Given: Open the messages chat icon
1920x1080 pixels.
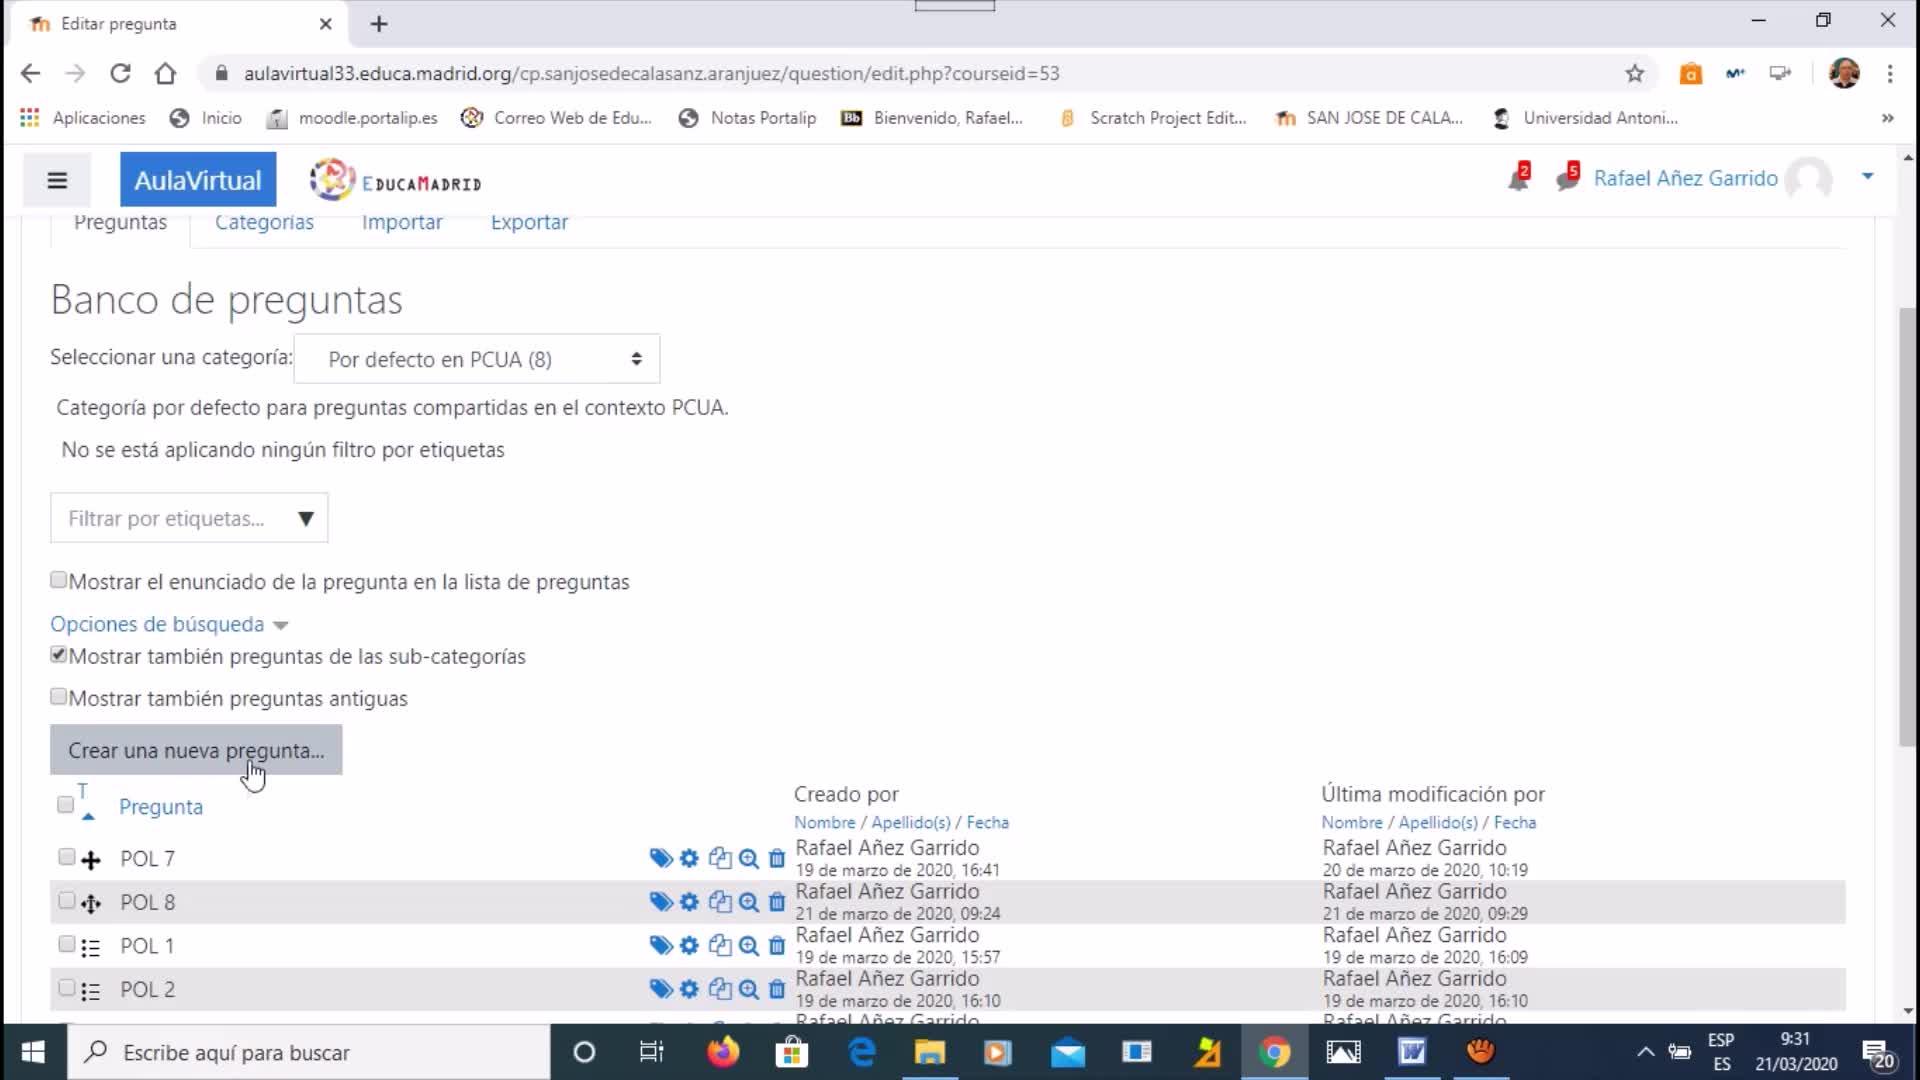Looking at the screenshot, I should click(1566, 179).
